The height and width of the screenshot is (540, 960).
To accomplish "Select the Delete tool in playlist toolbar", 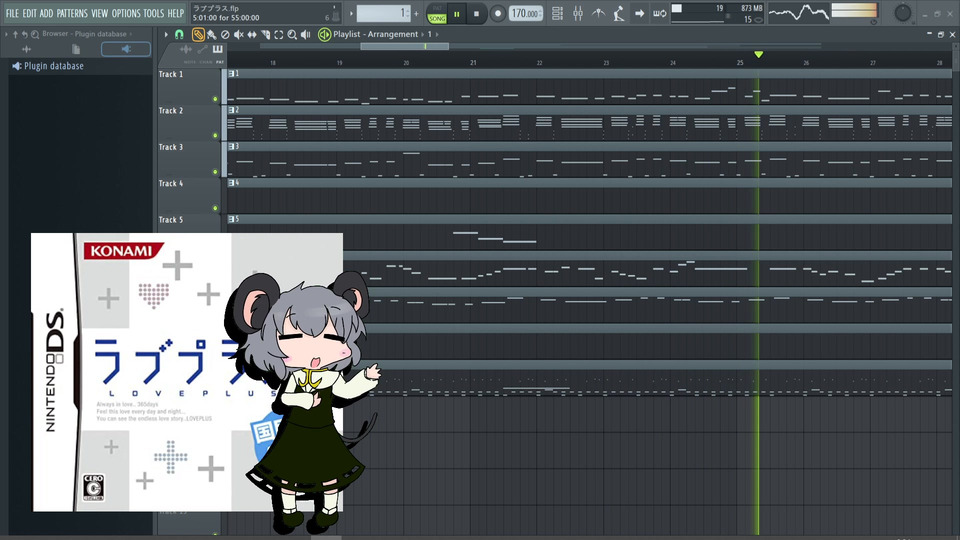I will [x=225, y=35].
